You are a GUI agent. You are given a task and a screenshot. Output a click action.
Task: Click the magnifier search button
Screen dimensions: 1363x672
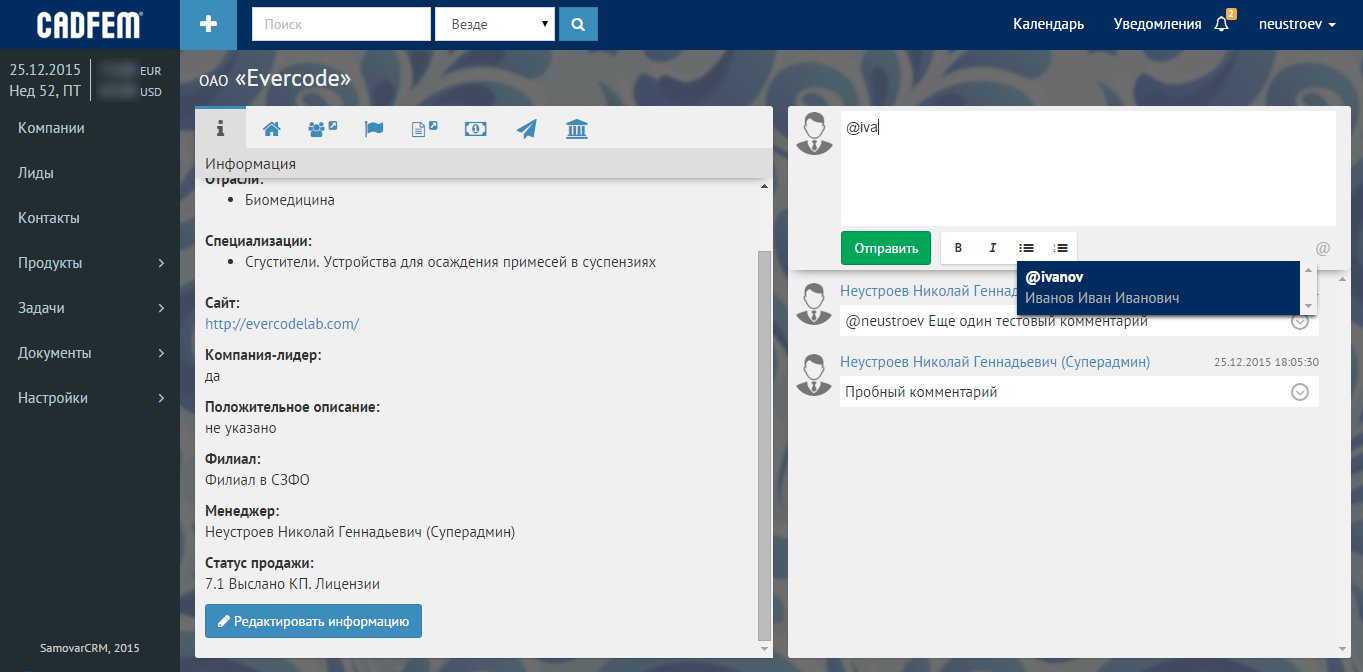(x=578, y=24)
